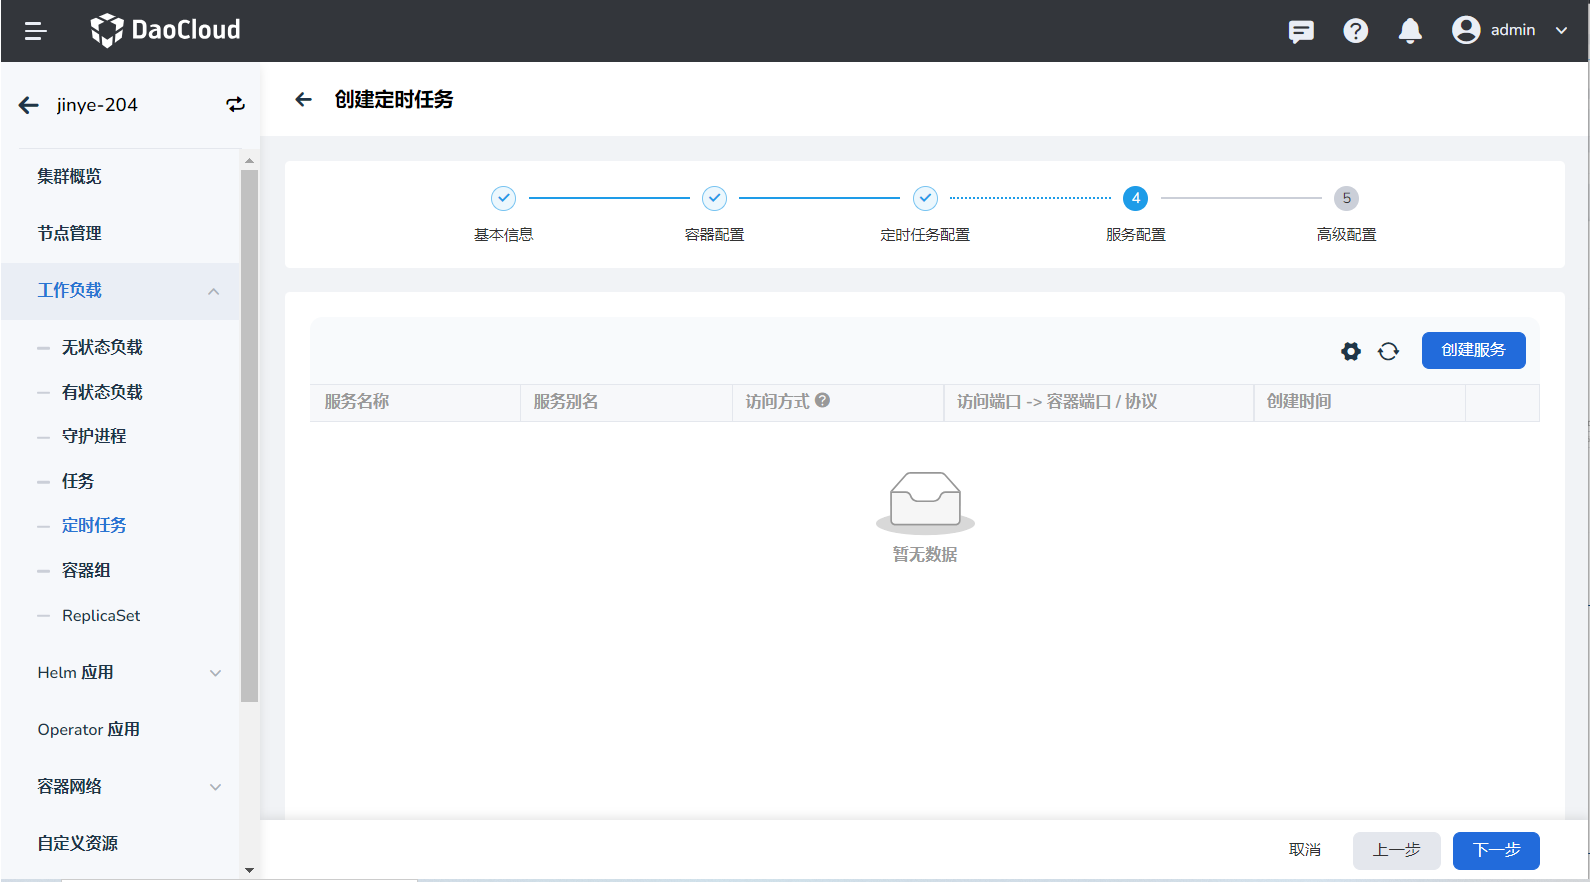Click 上一步 to go back

(x=1396, y=850)
